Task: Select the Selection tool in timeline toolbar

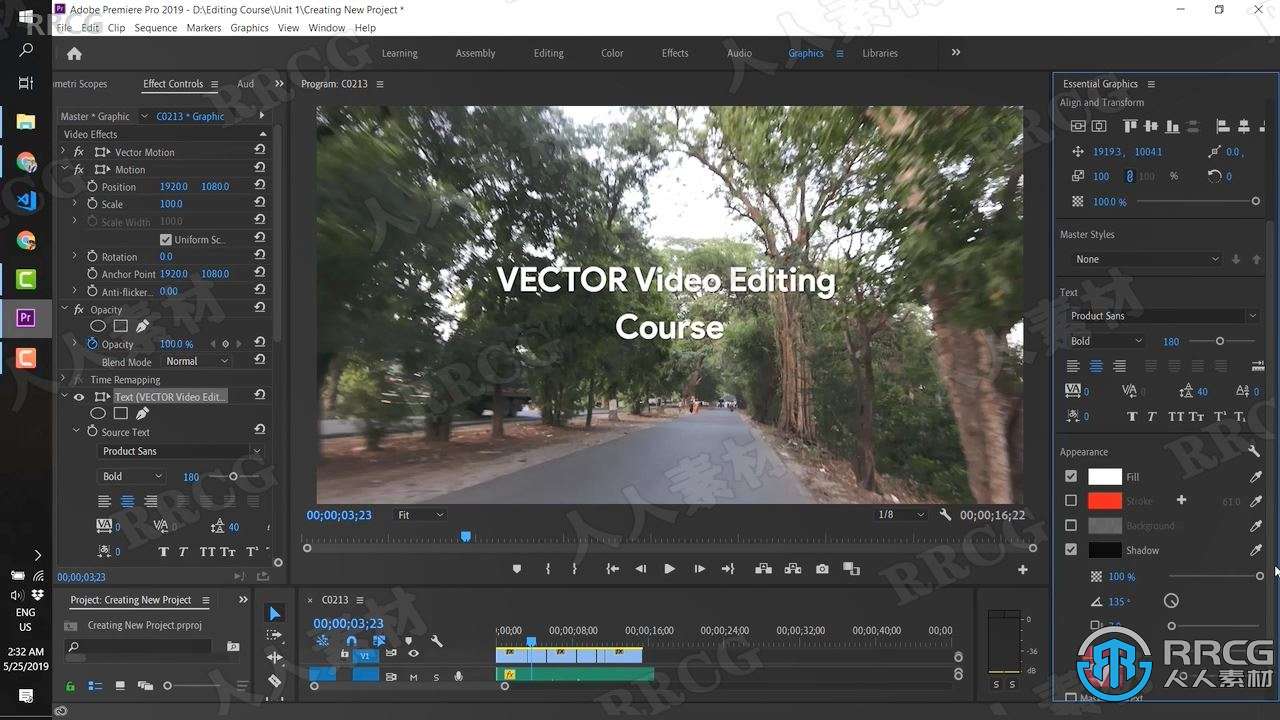Action: [x=275, y=613]
